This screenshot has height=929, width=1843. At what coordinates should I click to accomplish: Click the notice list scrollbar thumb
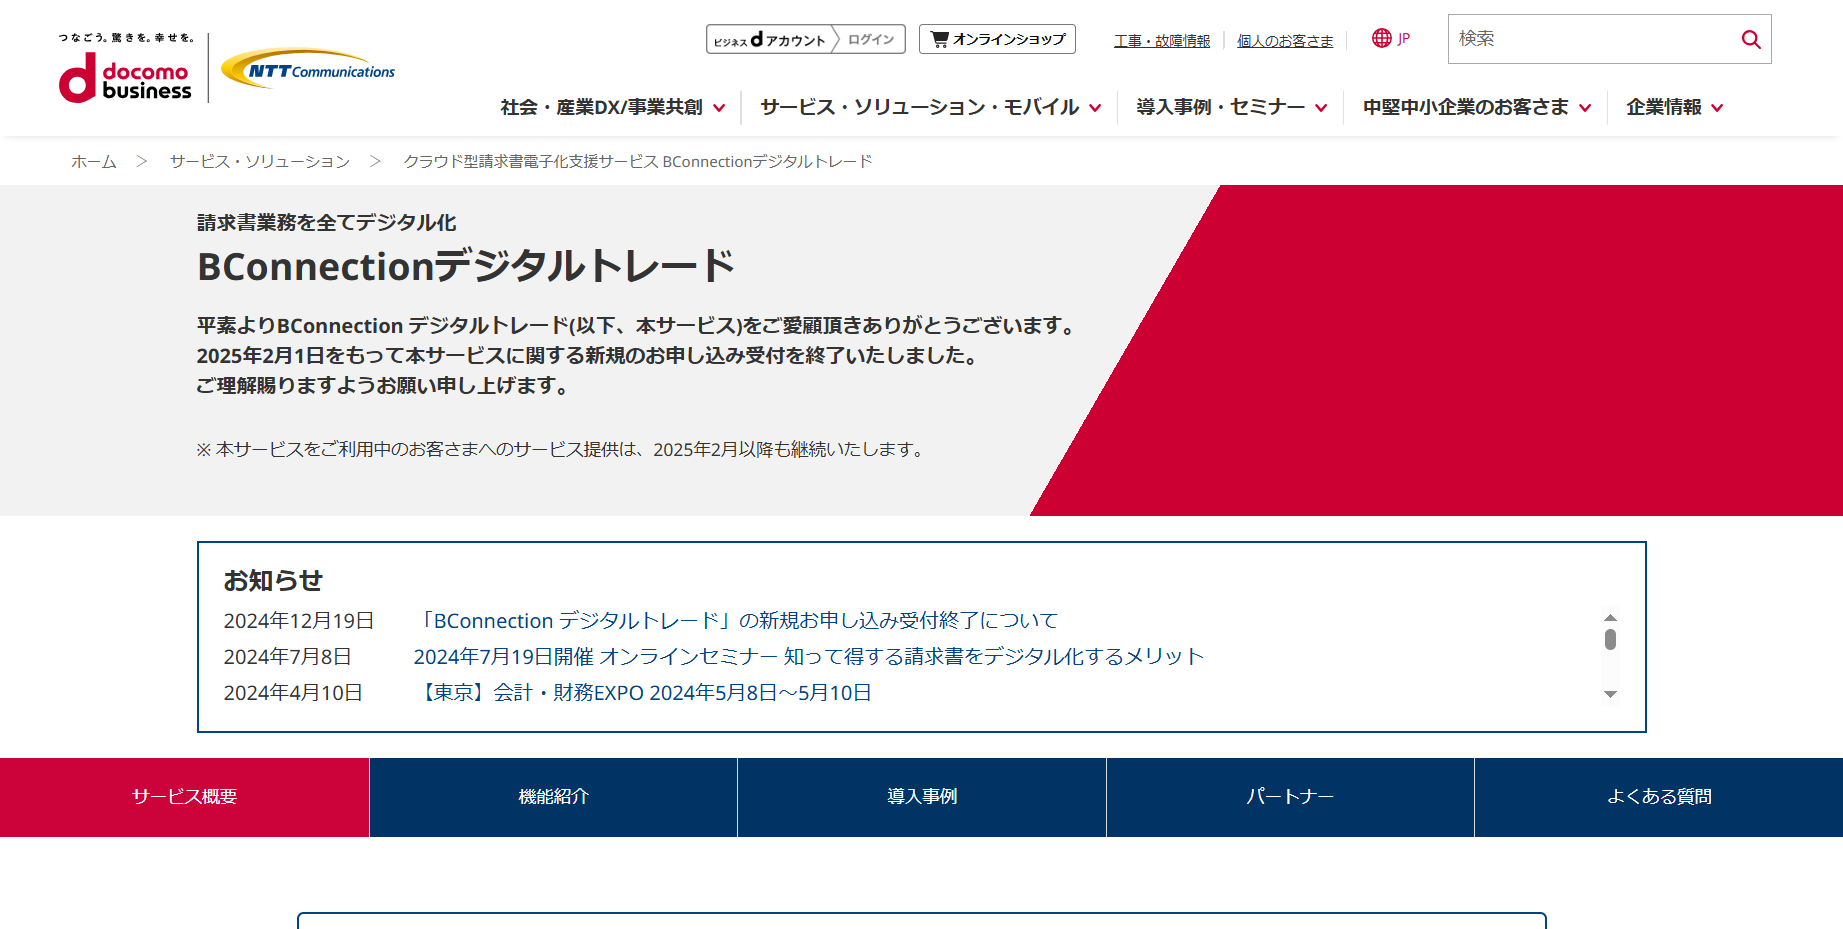[1610, 639]
